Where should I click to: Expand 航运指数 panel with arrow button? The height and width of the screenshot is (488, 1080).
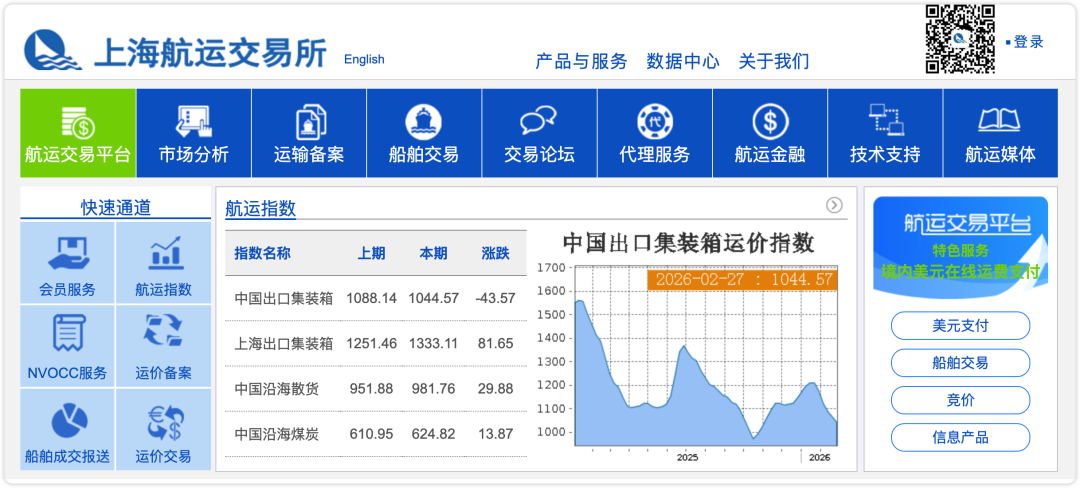point(834,205)
